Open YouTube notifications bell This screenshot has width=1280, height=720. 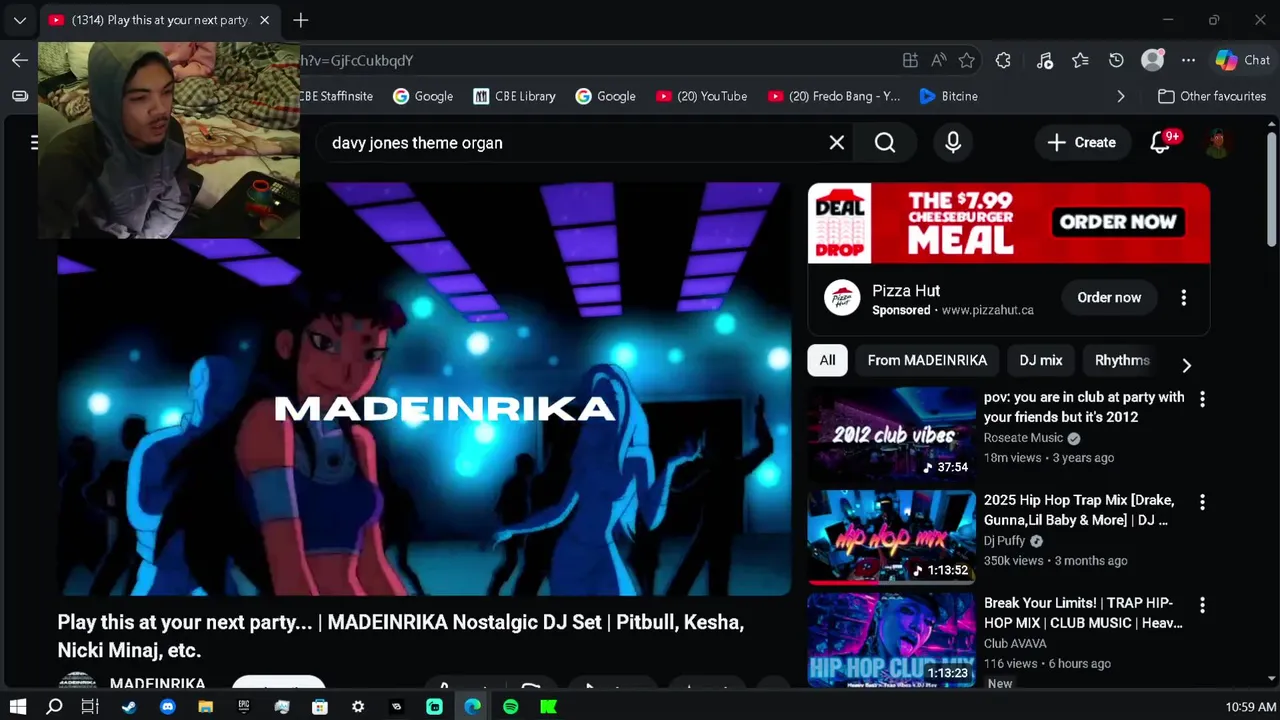[x=1161, y=143]
